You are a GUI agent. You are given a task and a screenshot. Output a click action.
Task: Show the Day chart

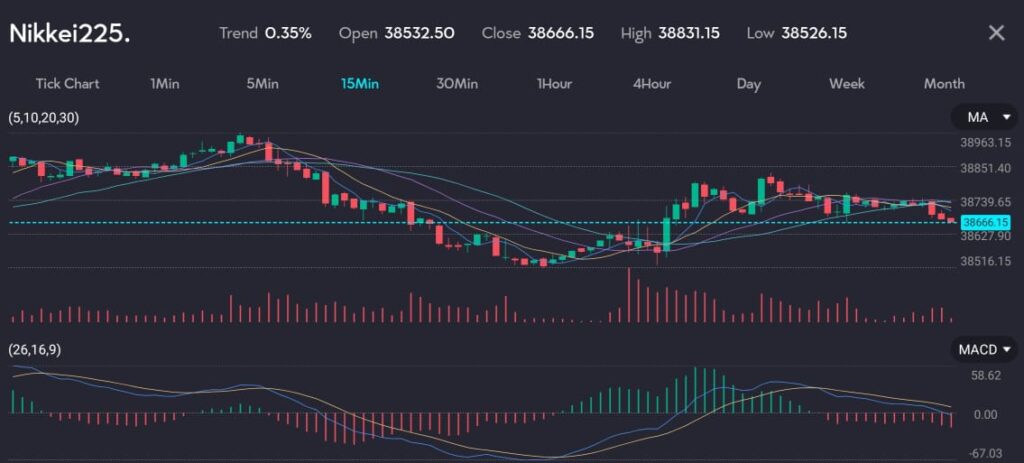[749, 84]
